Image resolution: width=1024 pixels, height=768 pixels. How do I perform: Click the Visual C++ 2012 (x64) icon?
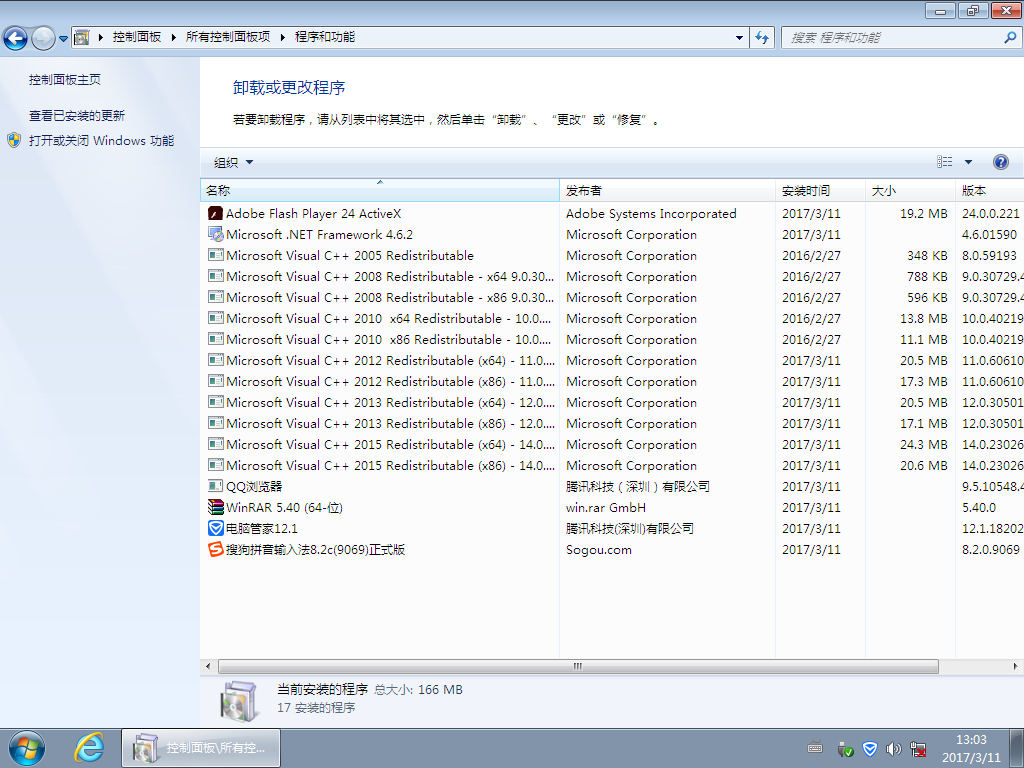(216, 360)
